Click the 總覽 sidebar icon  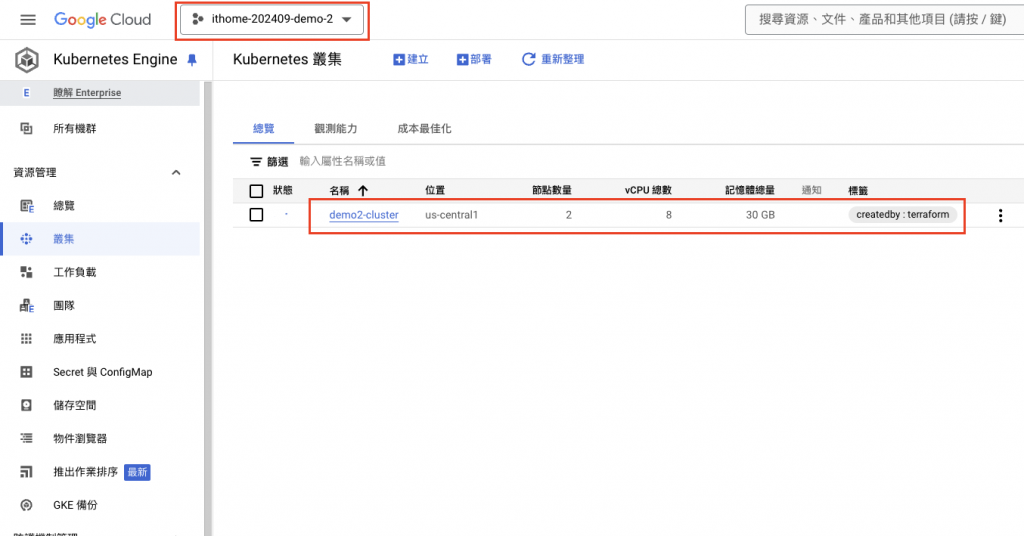pos(26,206)
